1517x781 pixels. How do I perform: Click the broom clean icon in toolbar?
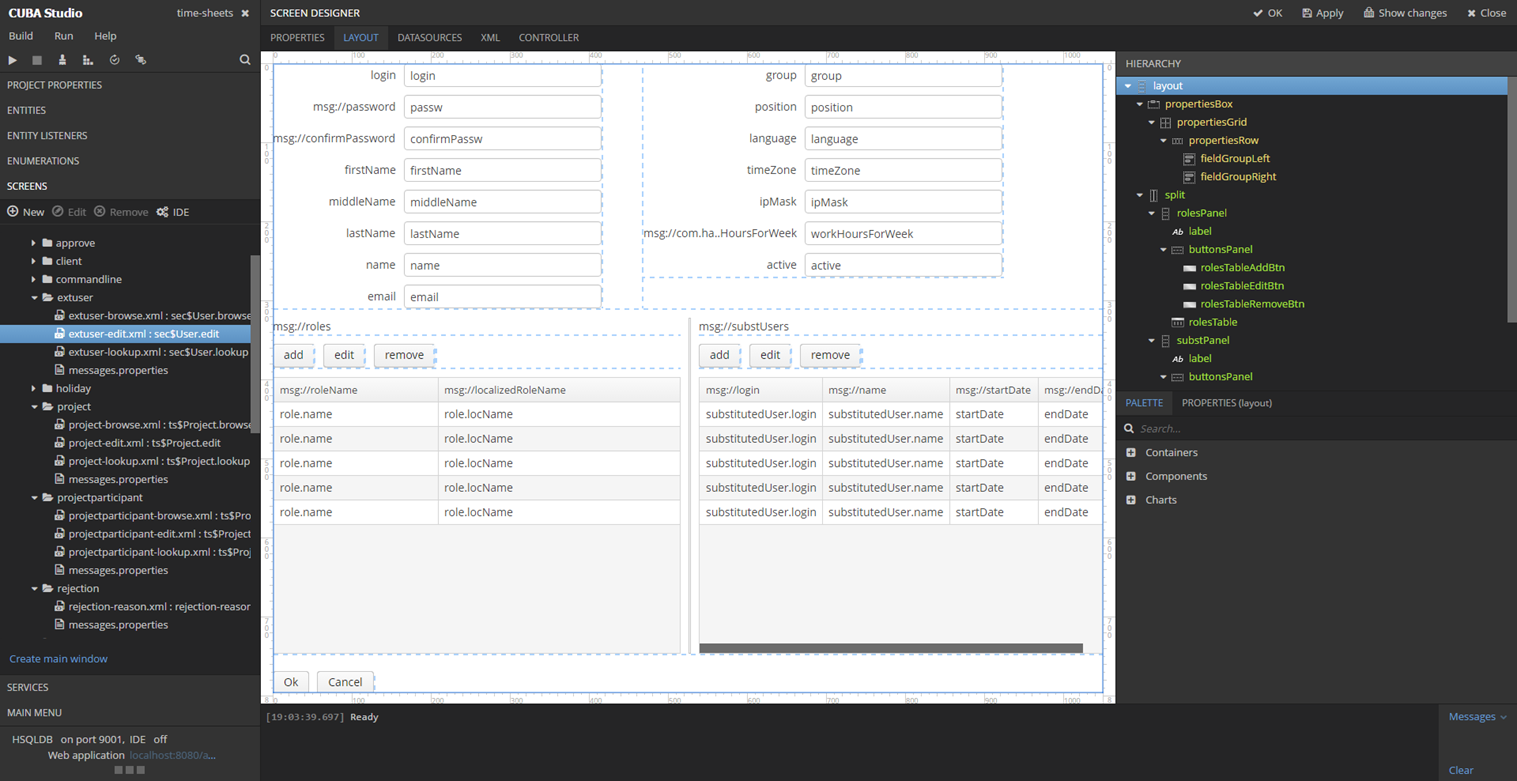coord(62,60)
